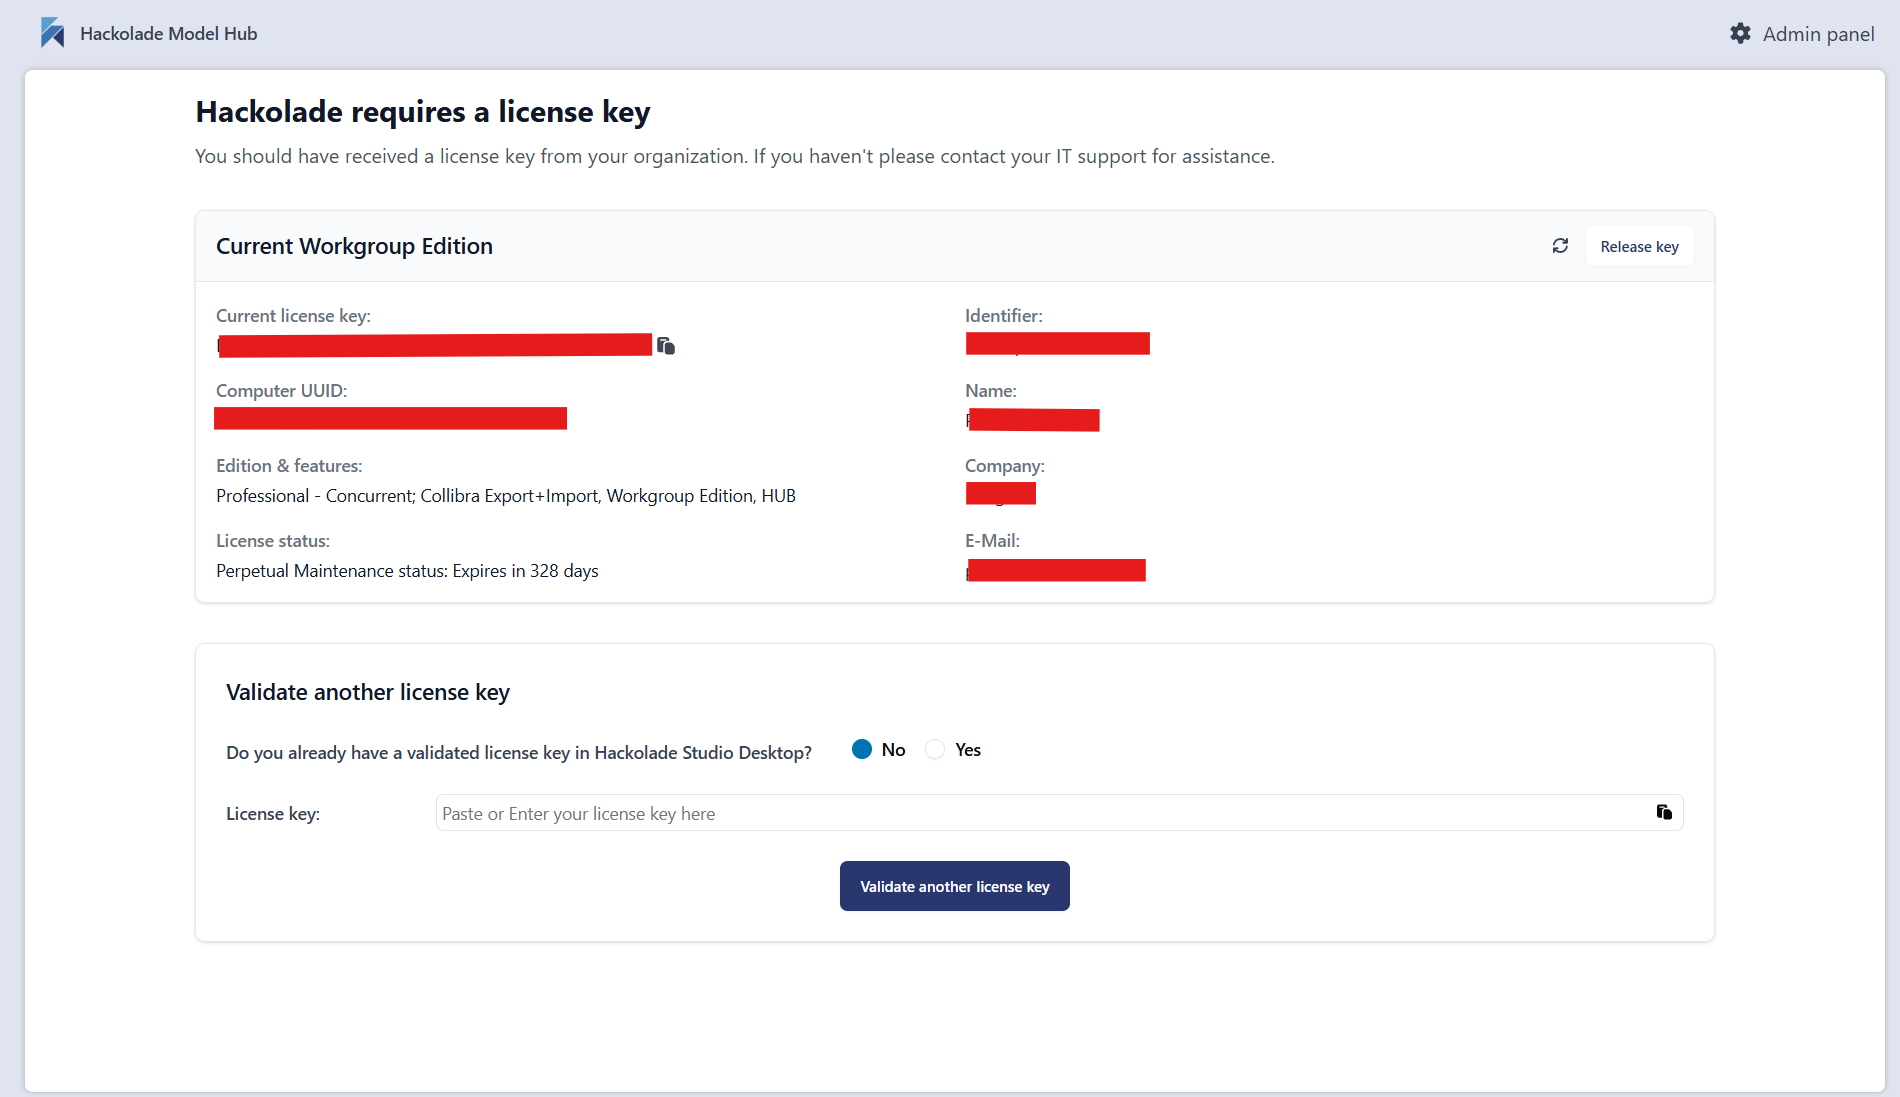Go to Hackolade Model Hub title
The image size is (1900, 1097).
click(x=168, y=33)
